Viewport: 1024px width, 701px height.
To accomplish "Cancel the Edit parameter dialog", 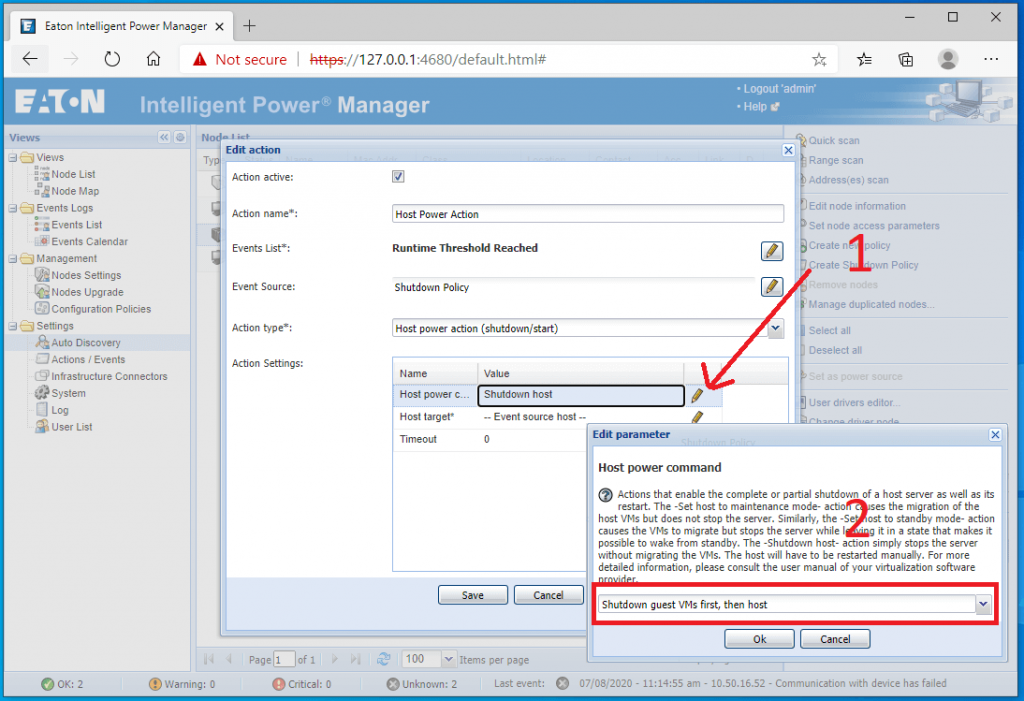I will (835, 639).
